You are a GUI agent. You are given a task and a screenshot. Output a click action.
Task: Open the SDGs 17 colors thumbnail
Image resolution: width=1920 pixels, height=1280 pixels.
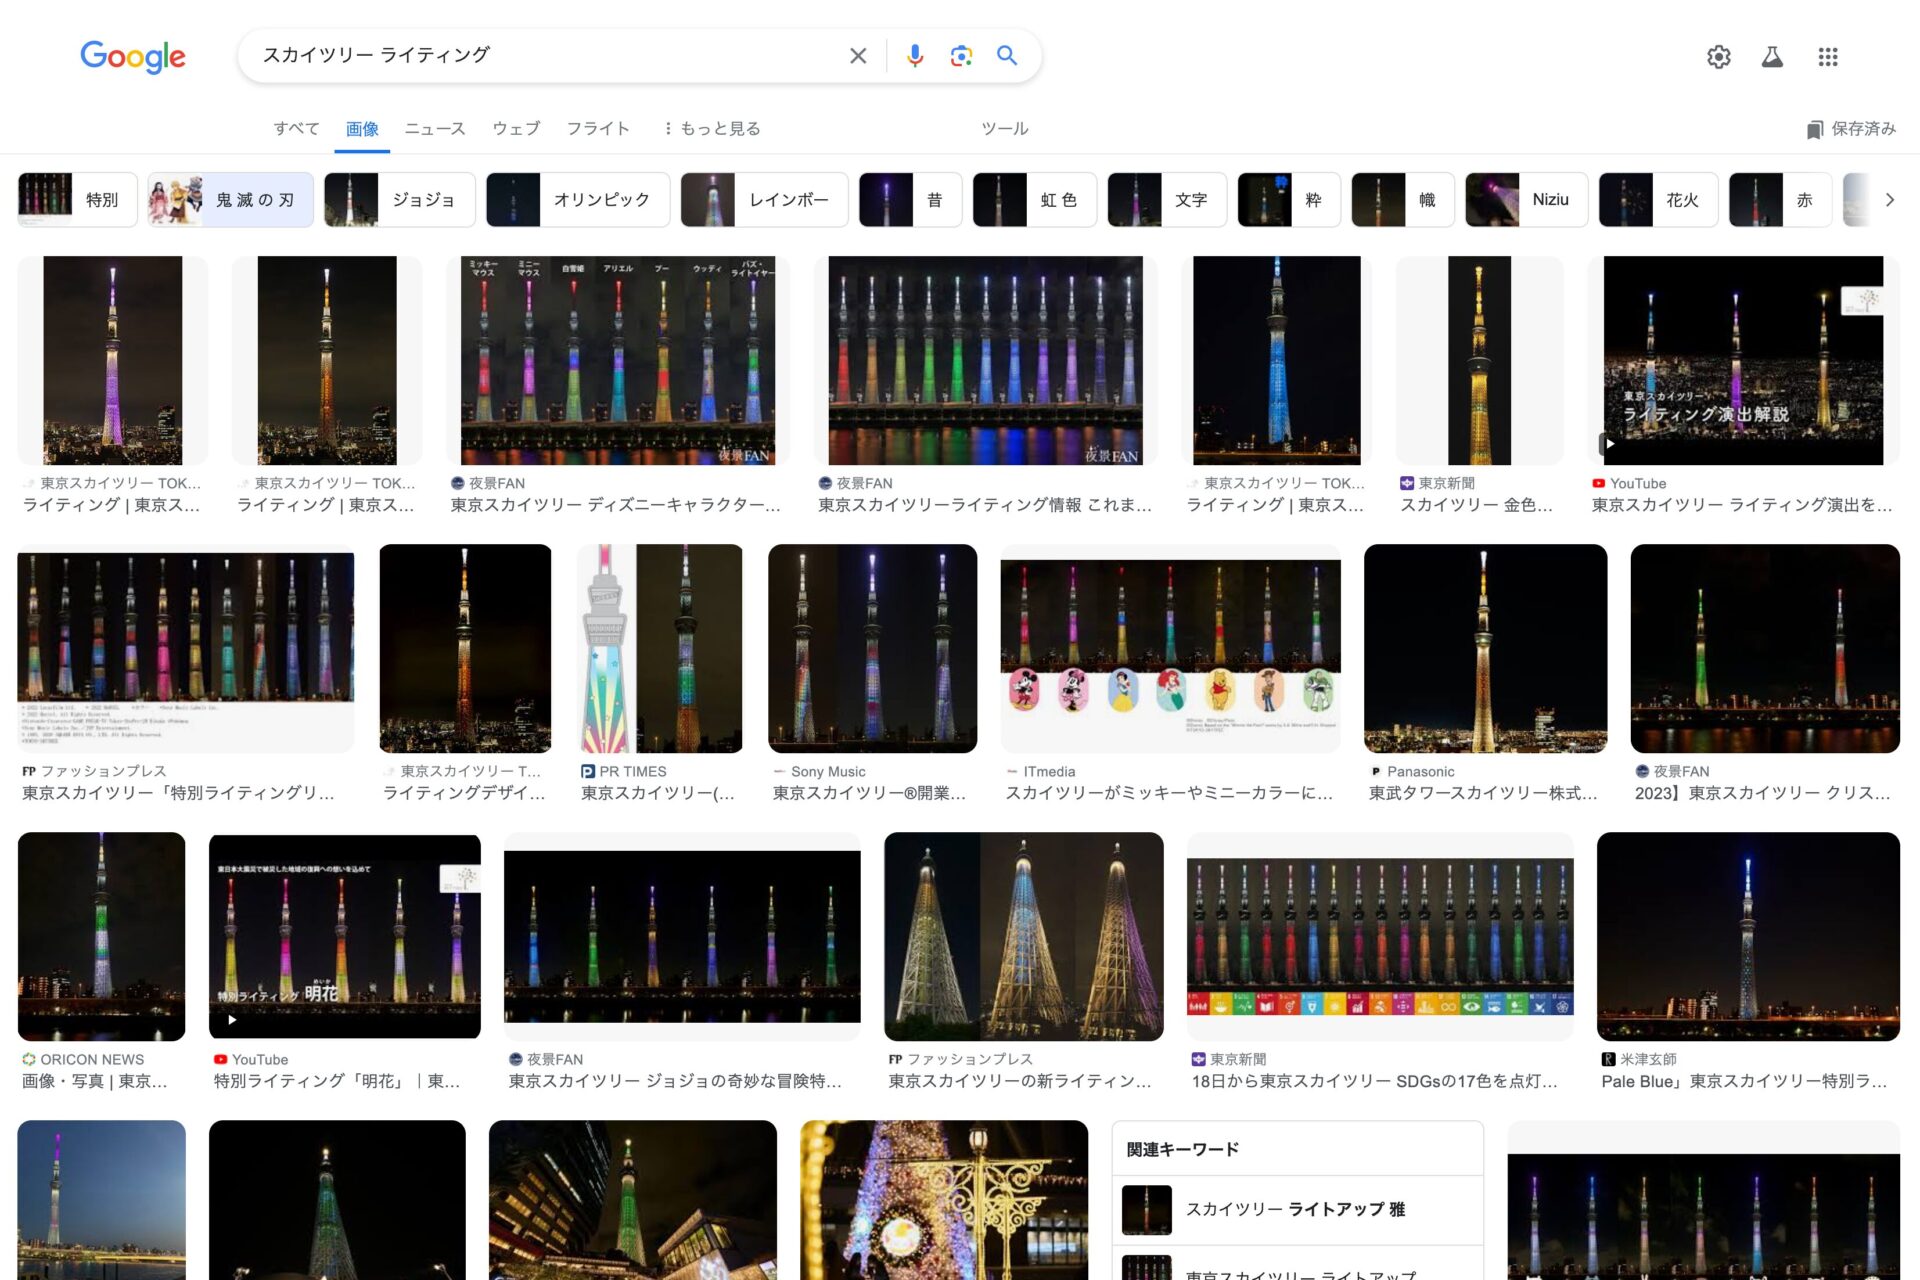click(1380, 936)
